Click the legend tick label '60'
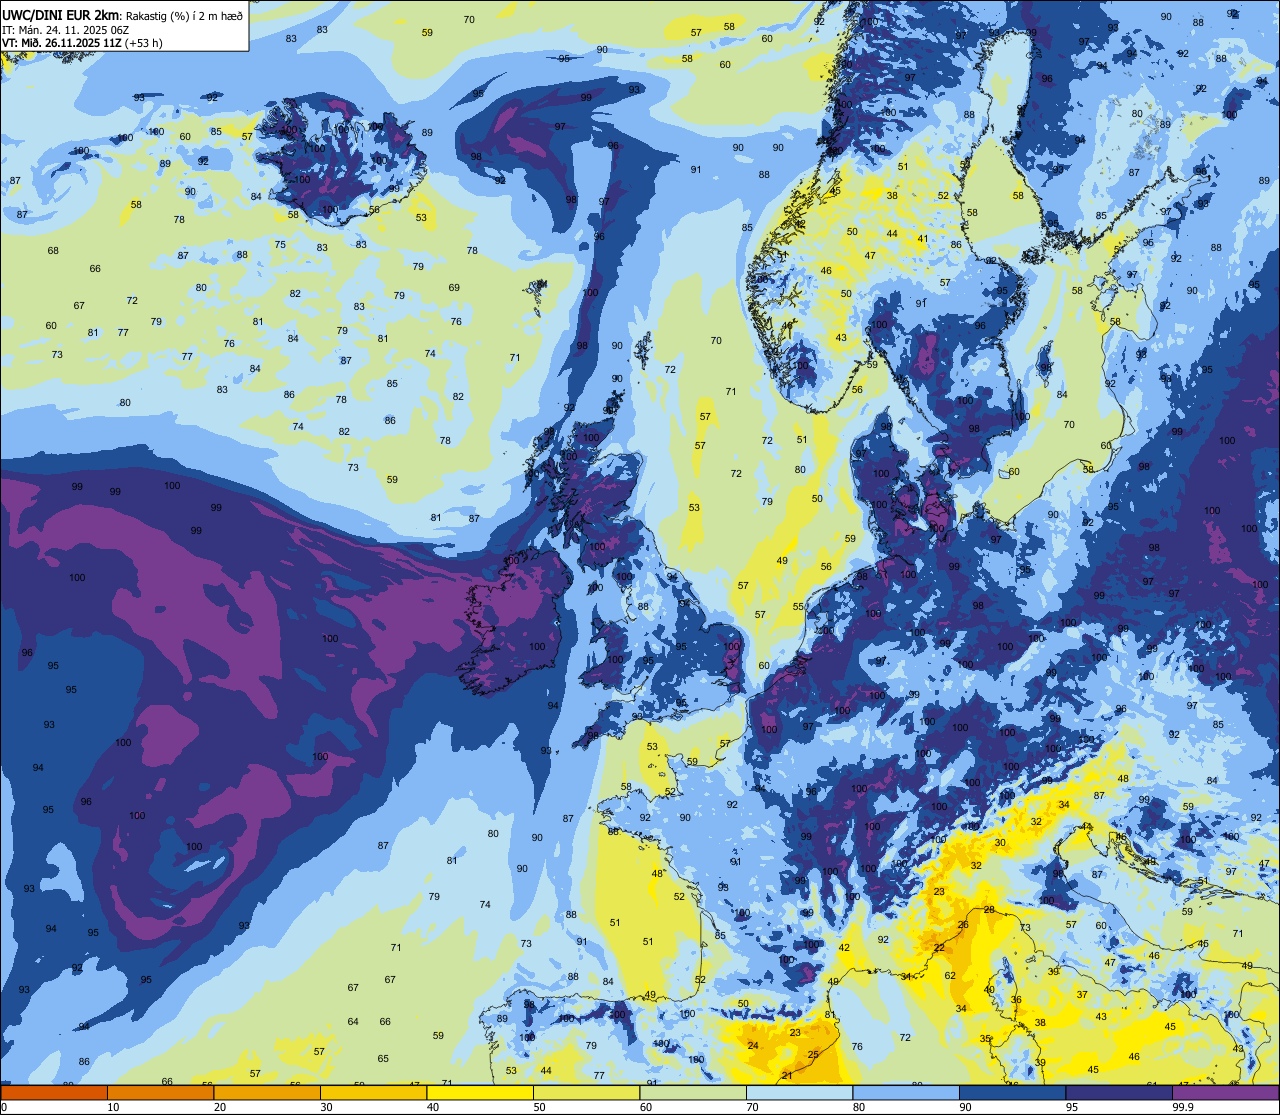Viewport: 1280px width, 1115px height. click(x=646, y=1106)
